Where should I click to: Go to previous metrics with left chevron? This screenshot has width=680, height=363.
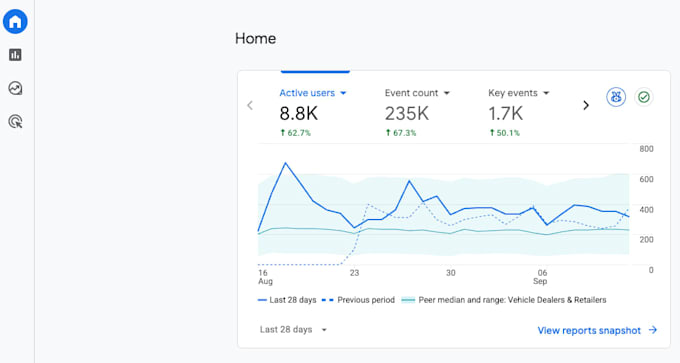pyautogui.click(x=250, y=105)
